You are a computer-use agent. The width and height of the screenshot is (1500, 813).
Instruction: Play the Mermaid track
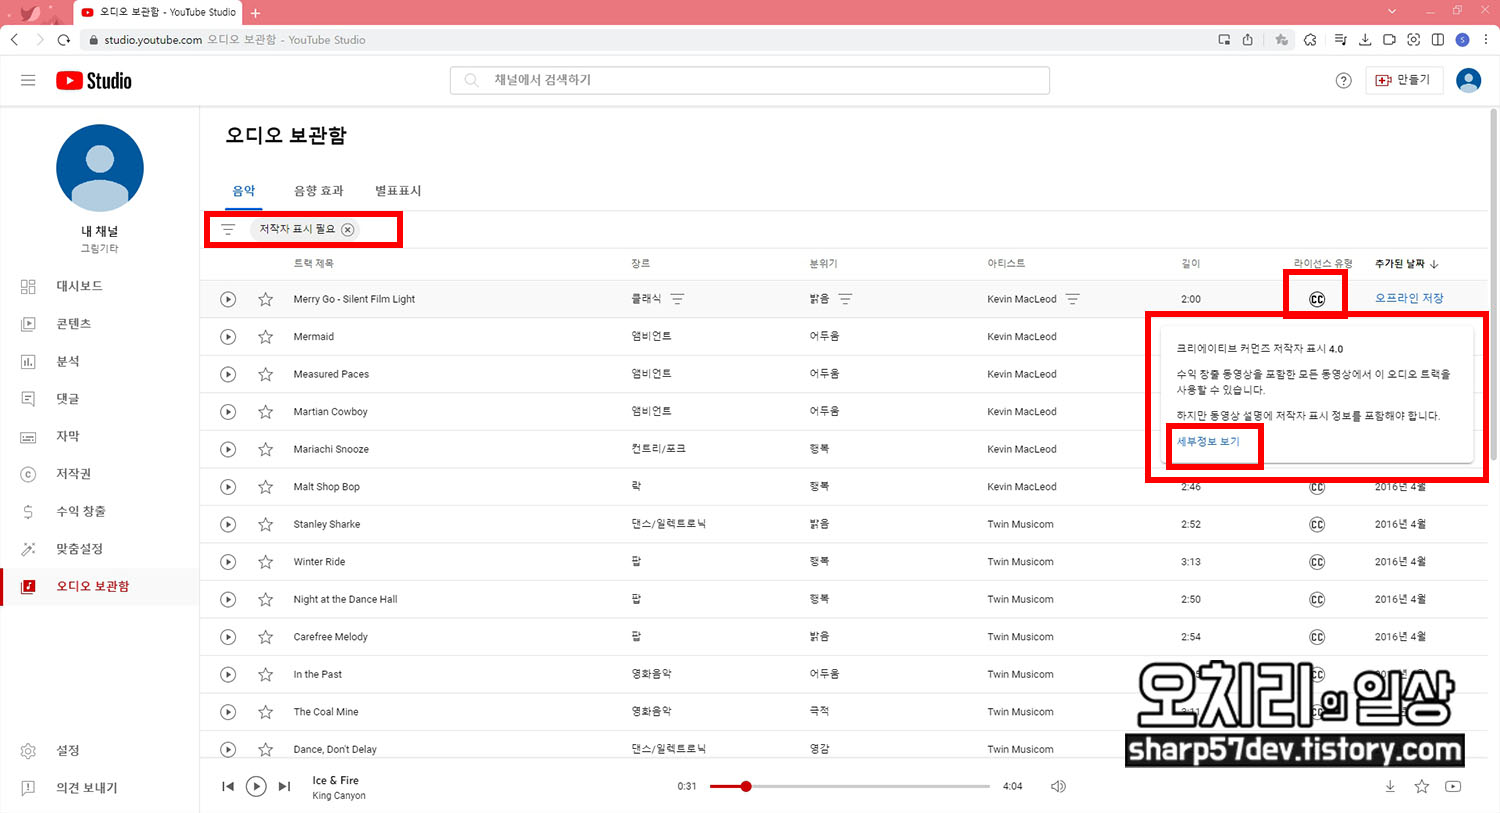(x=228, y=337)
